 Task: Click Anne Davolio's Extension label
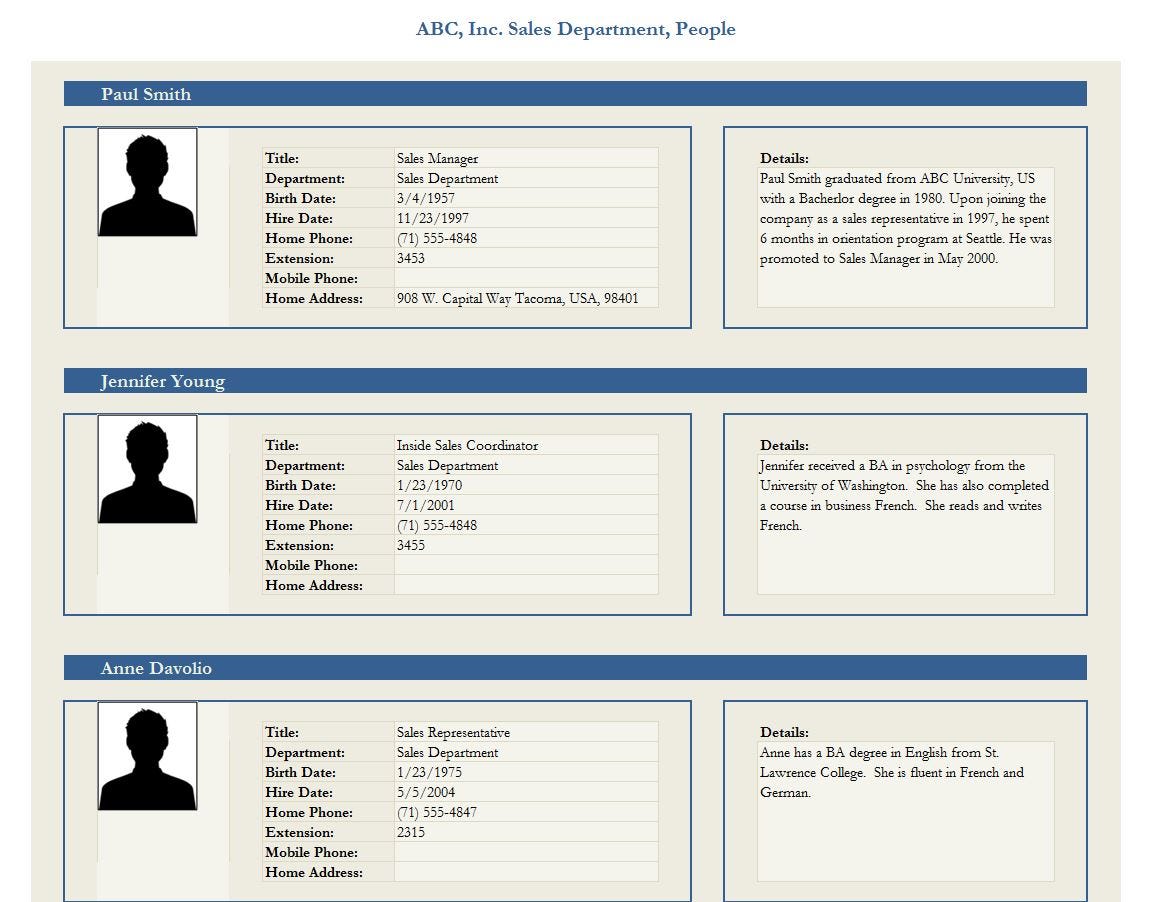coord(299,832)
